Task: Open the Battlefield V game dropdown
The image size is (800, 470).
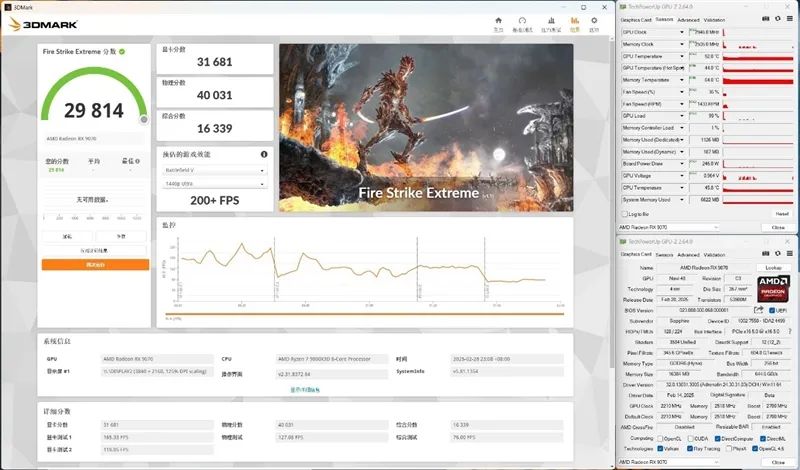Action: click(215, 170)
